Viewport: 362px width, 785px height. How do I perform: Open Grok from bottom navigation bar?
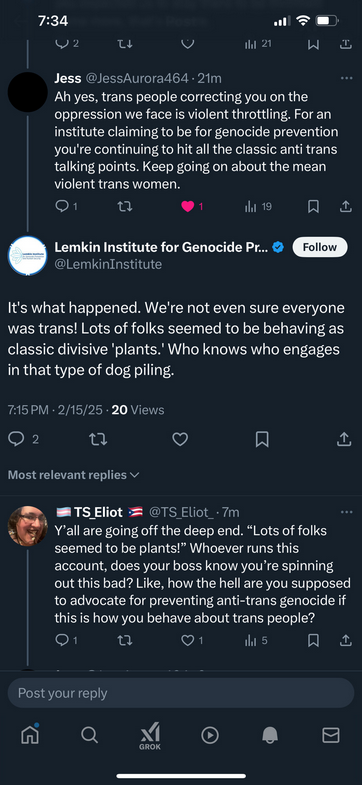150,735
